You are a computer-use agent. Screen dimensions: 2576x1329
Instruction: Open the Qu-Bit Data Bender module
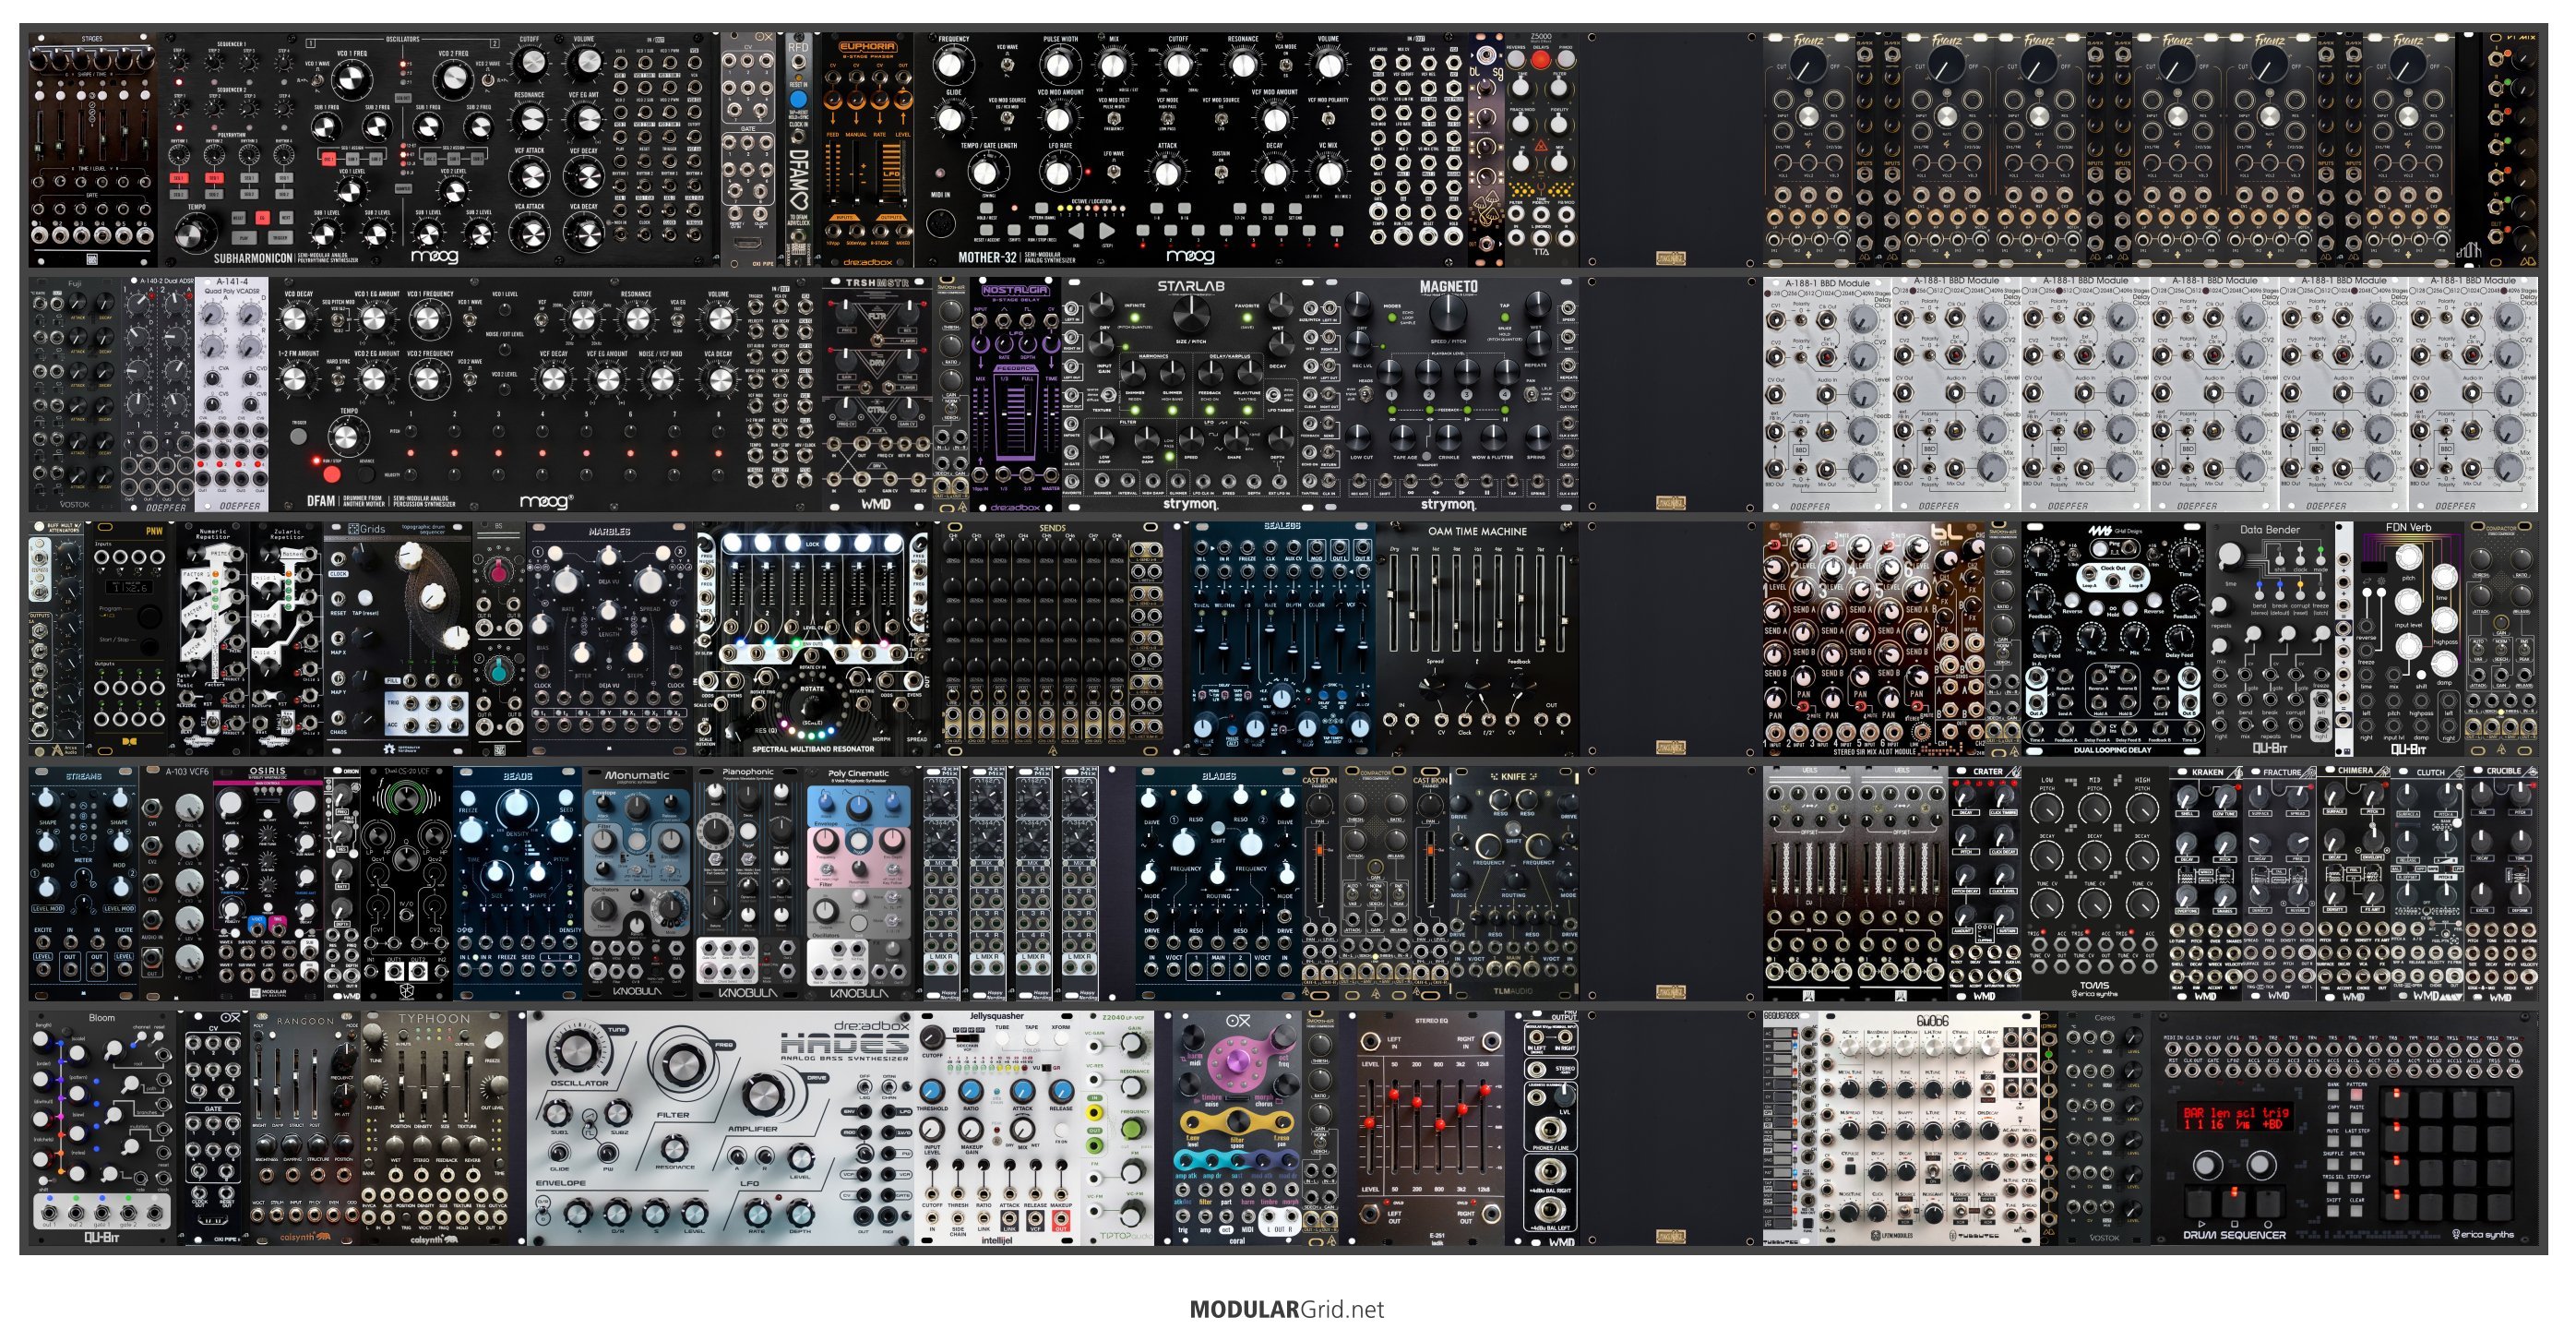2270,638
